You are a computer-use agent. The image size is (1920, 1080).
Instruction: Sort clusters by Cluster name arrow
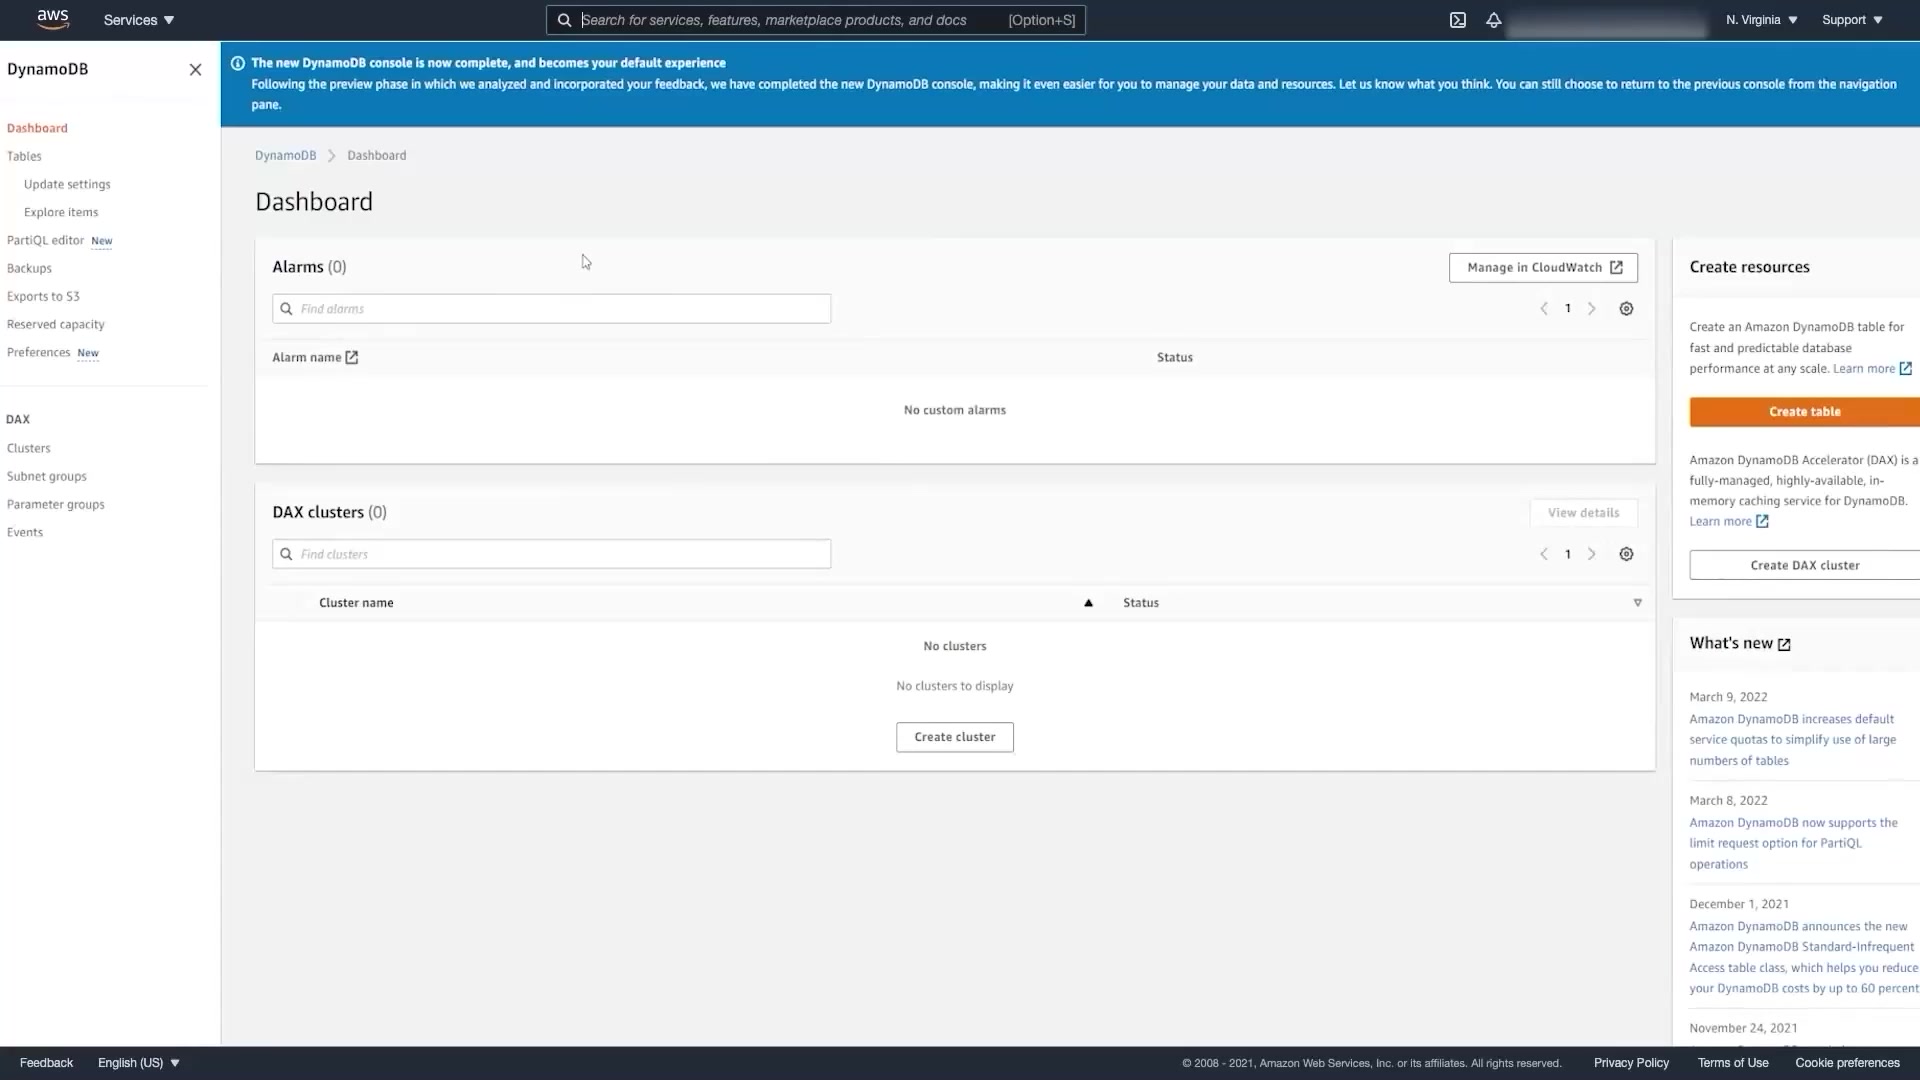click(1088, 603)
